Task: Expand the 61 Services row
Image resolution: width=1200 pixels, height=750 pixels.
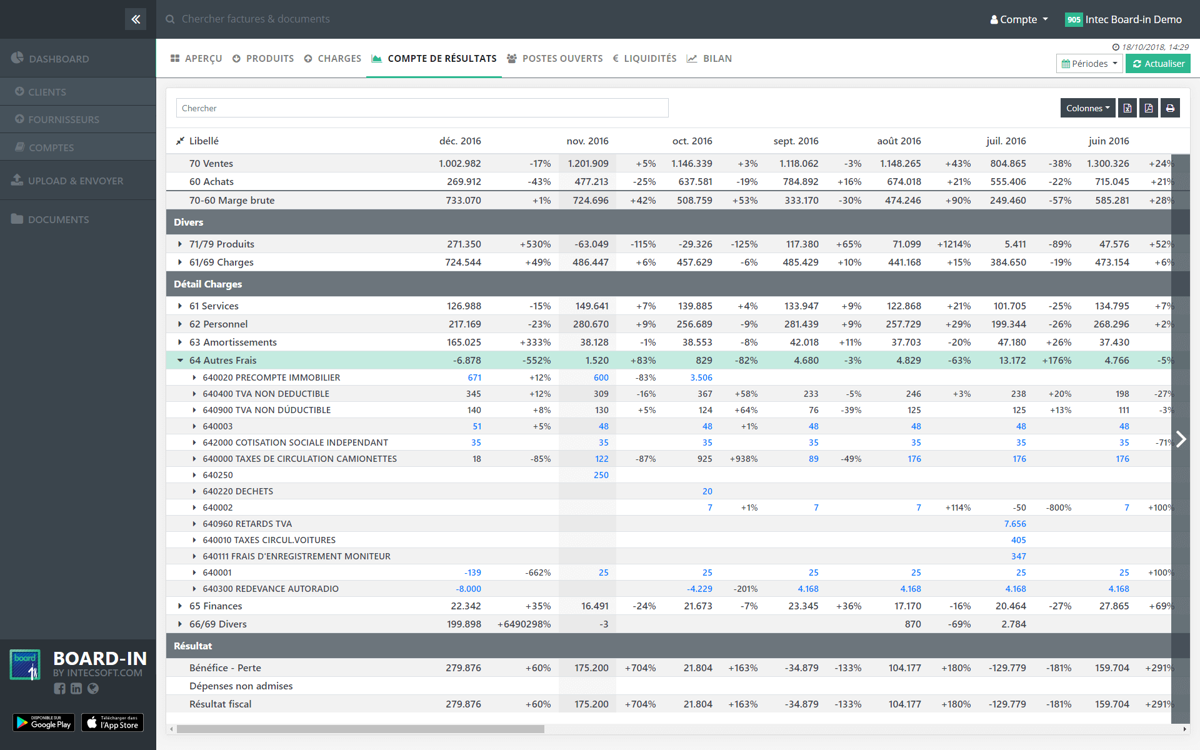Action: click(x=180, y=306)
